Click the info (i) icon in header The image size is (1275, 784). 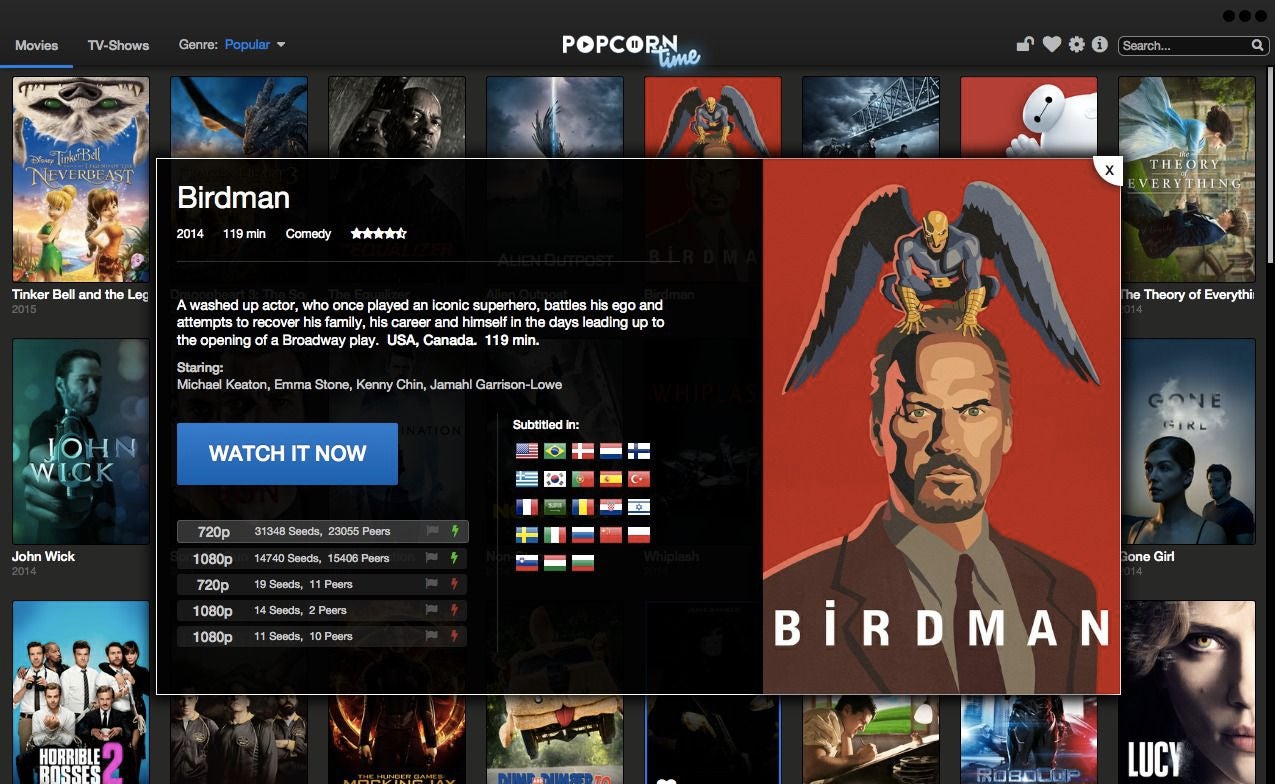pos(1100,44)
